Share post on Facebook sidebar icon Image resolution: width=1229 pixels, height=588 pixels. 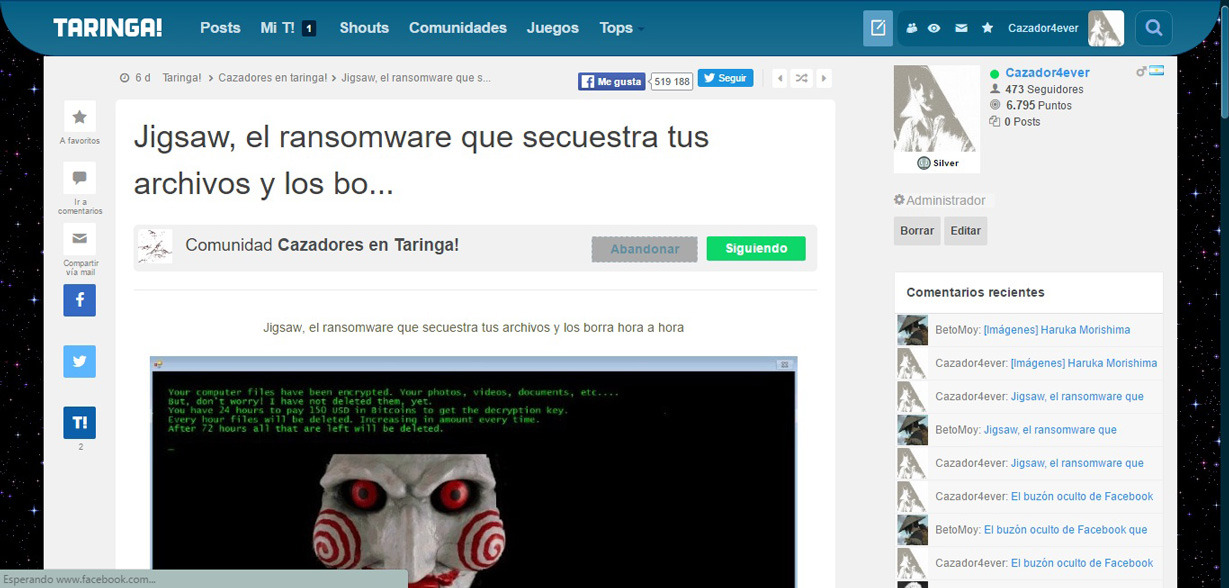80,300
